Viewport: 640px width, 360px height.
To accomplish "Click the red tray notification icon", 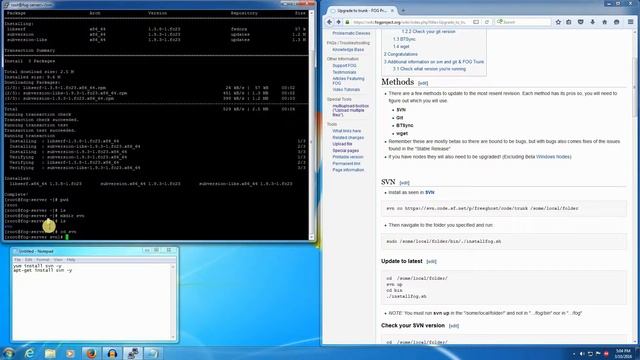I will (606, 354).
